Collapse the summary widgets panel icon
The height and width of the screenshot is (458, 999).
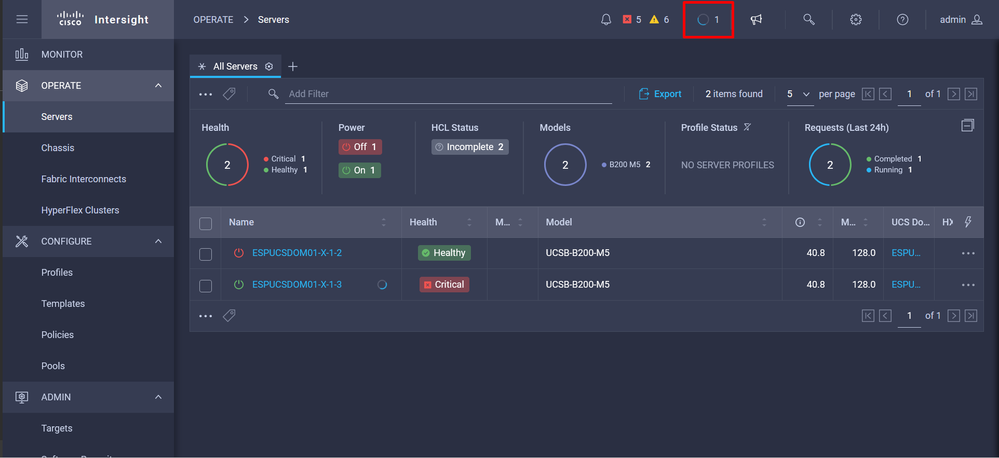[x=968, y=125]
